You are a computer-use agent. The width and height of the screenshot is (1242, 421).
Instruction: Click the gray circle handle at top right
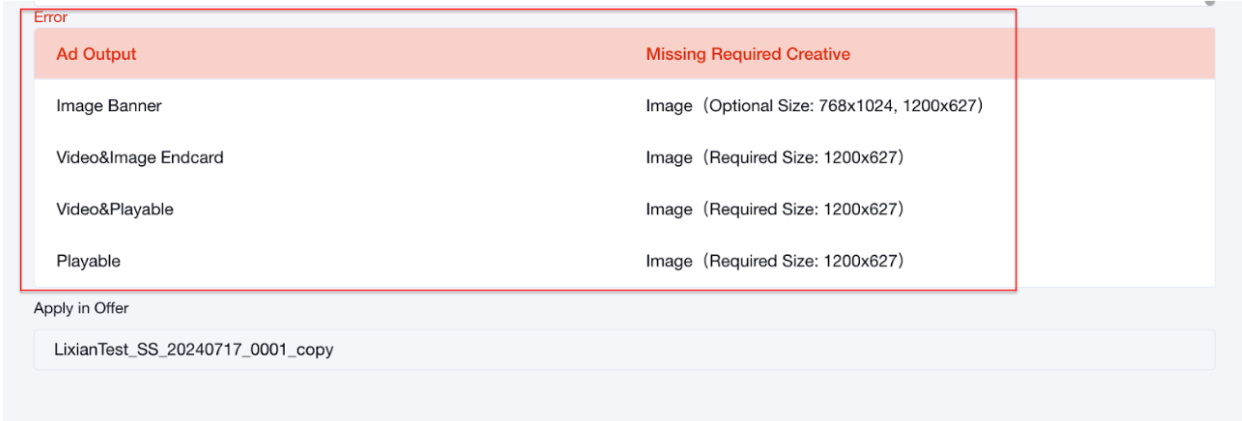[x=1210, y=3]
